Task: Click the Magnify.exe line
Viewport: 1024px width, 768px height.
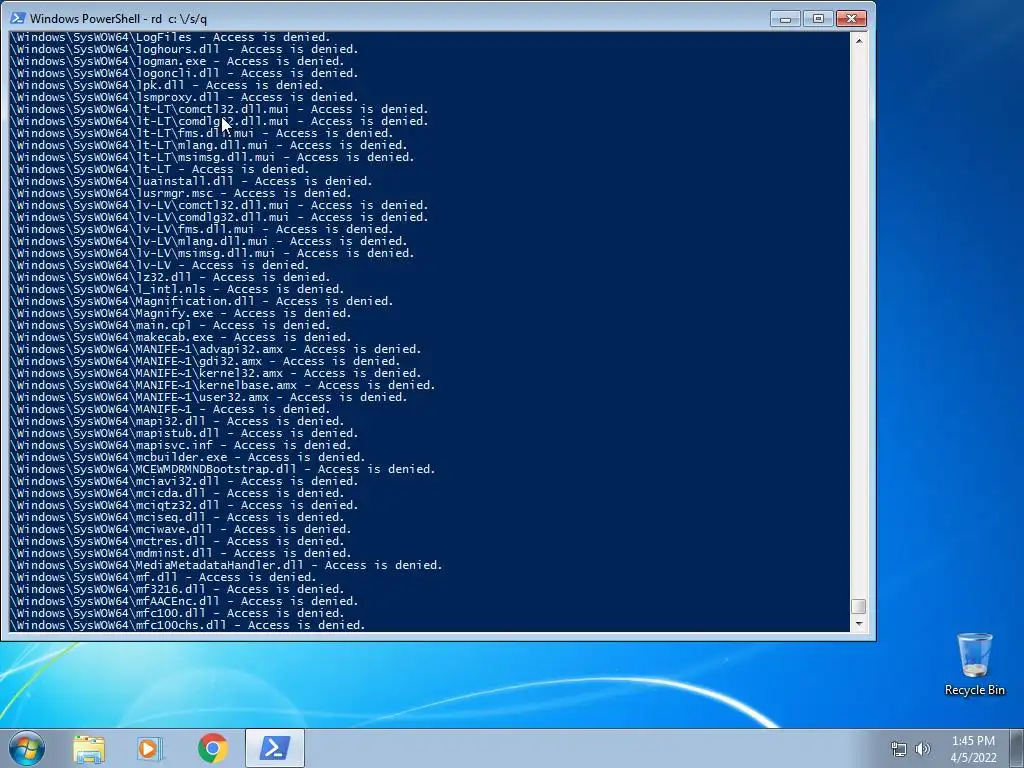Action: click(x=181, y=313)
